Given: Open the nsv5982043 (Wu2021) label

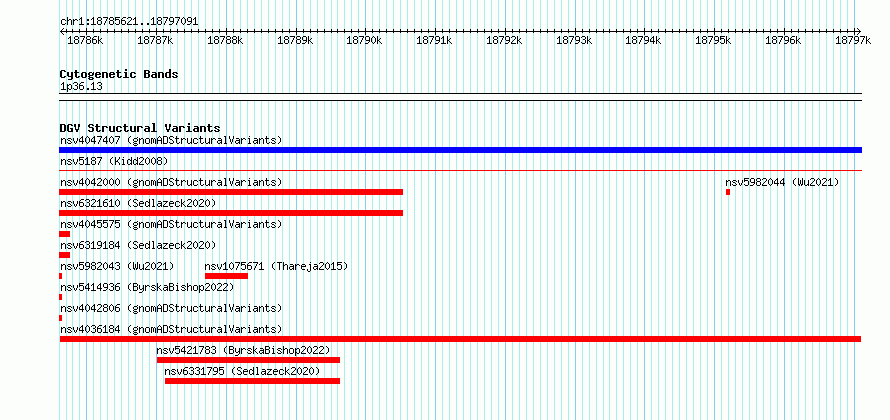Looking at the screenshot, I should pos(117,266).
